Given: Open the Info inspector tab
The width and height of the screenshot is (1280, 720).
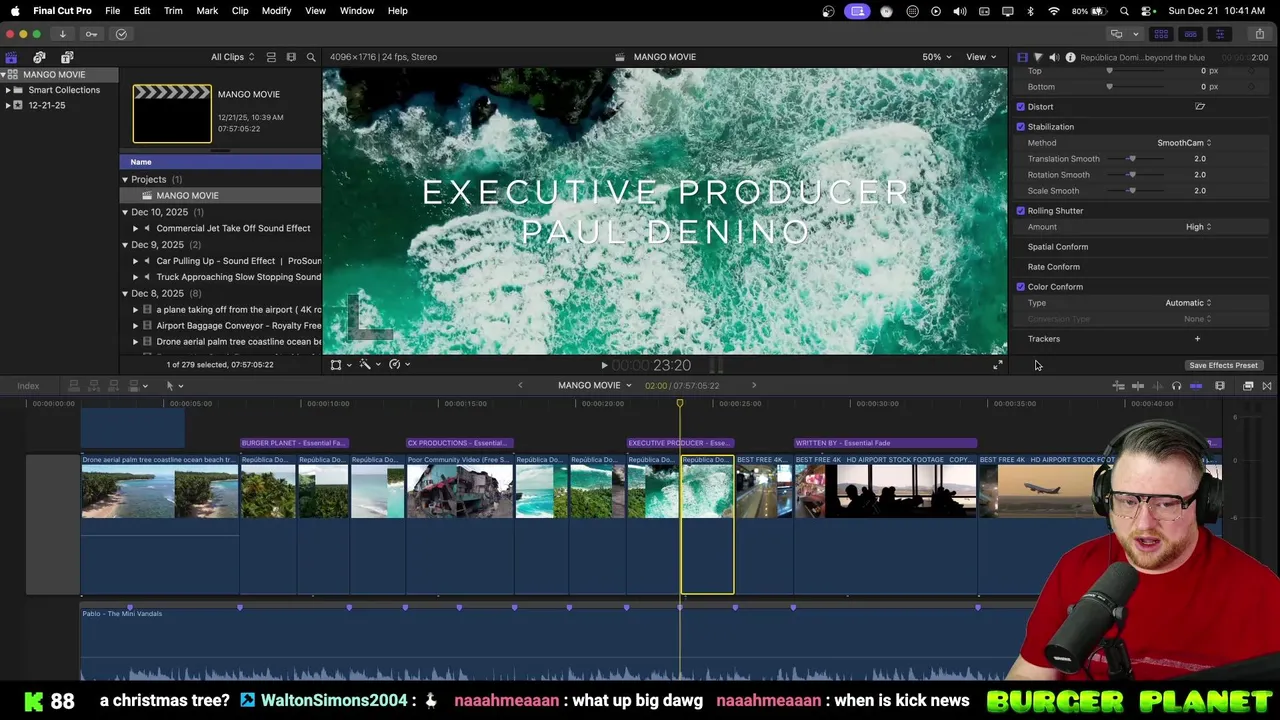Looking at the screenshot, I should (1070, 57).
